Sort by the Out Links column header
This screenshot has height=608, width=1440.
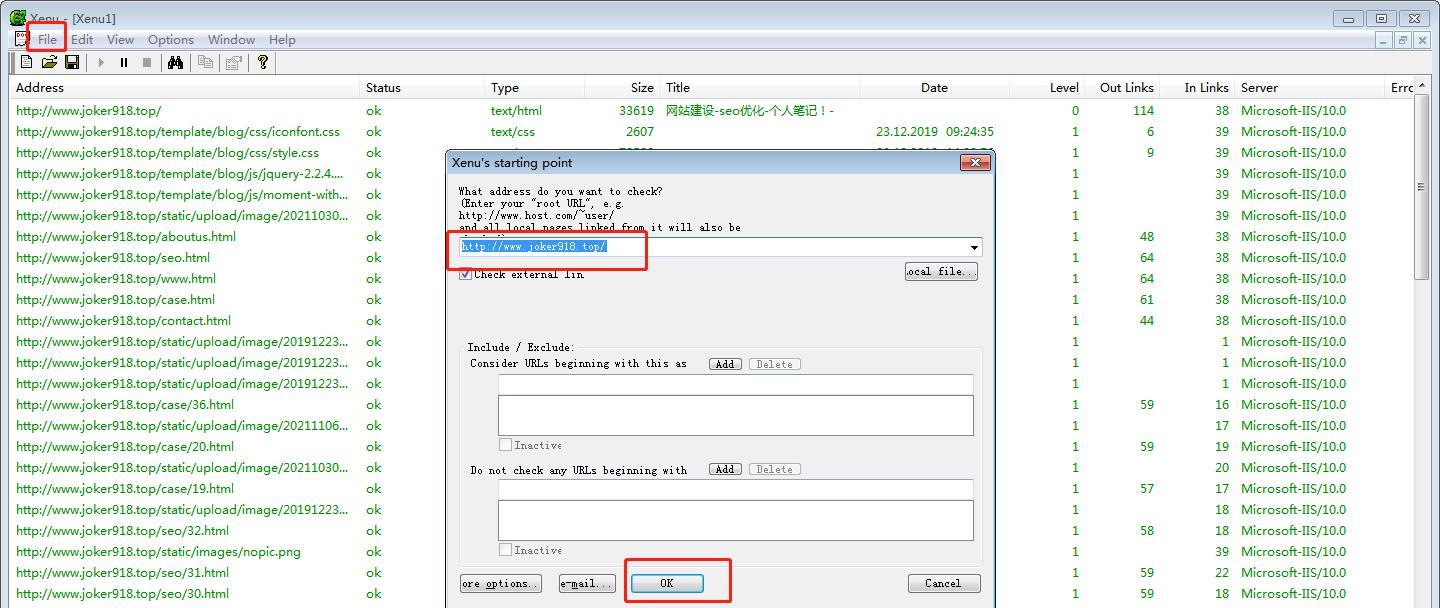tap(1122, 88)
